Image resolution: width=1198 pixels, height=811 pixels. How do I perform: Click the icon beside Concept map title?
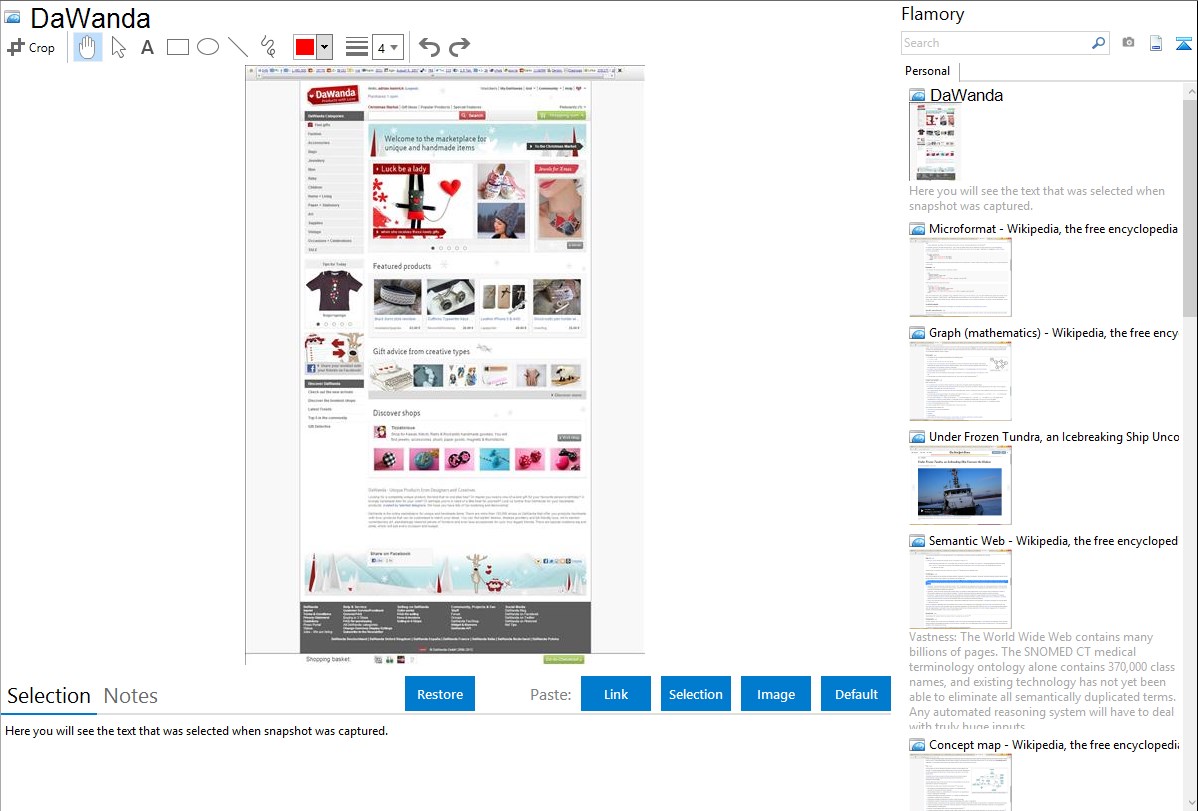pyautogui.click(x=917, y=745)
